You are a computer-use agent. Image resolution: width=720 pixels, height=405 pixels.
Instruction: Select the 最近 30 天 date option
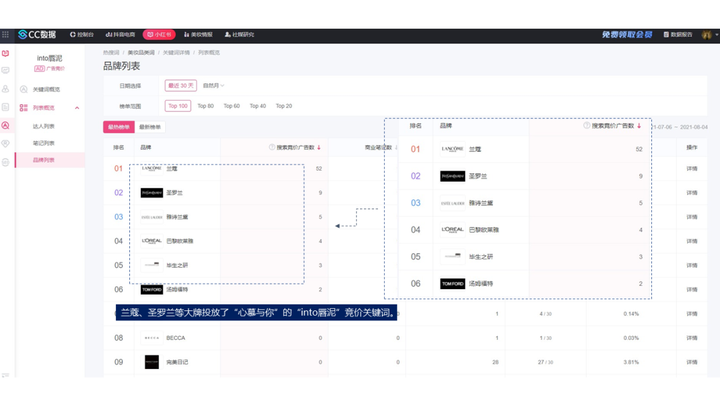point(180,85)
